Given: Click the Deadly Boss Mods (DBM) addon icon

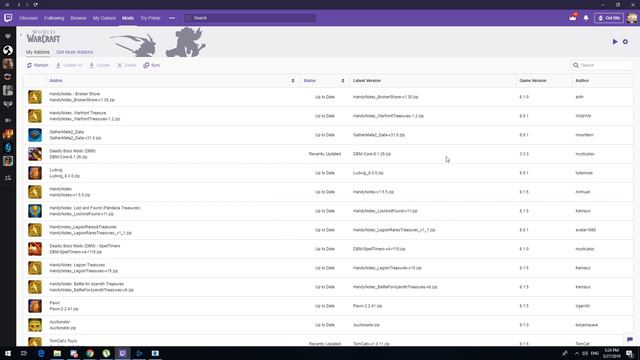Looking at the screenshot, I should click(35, 154).
